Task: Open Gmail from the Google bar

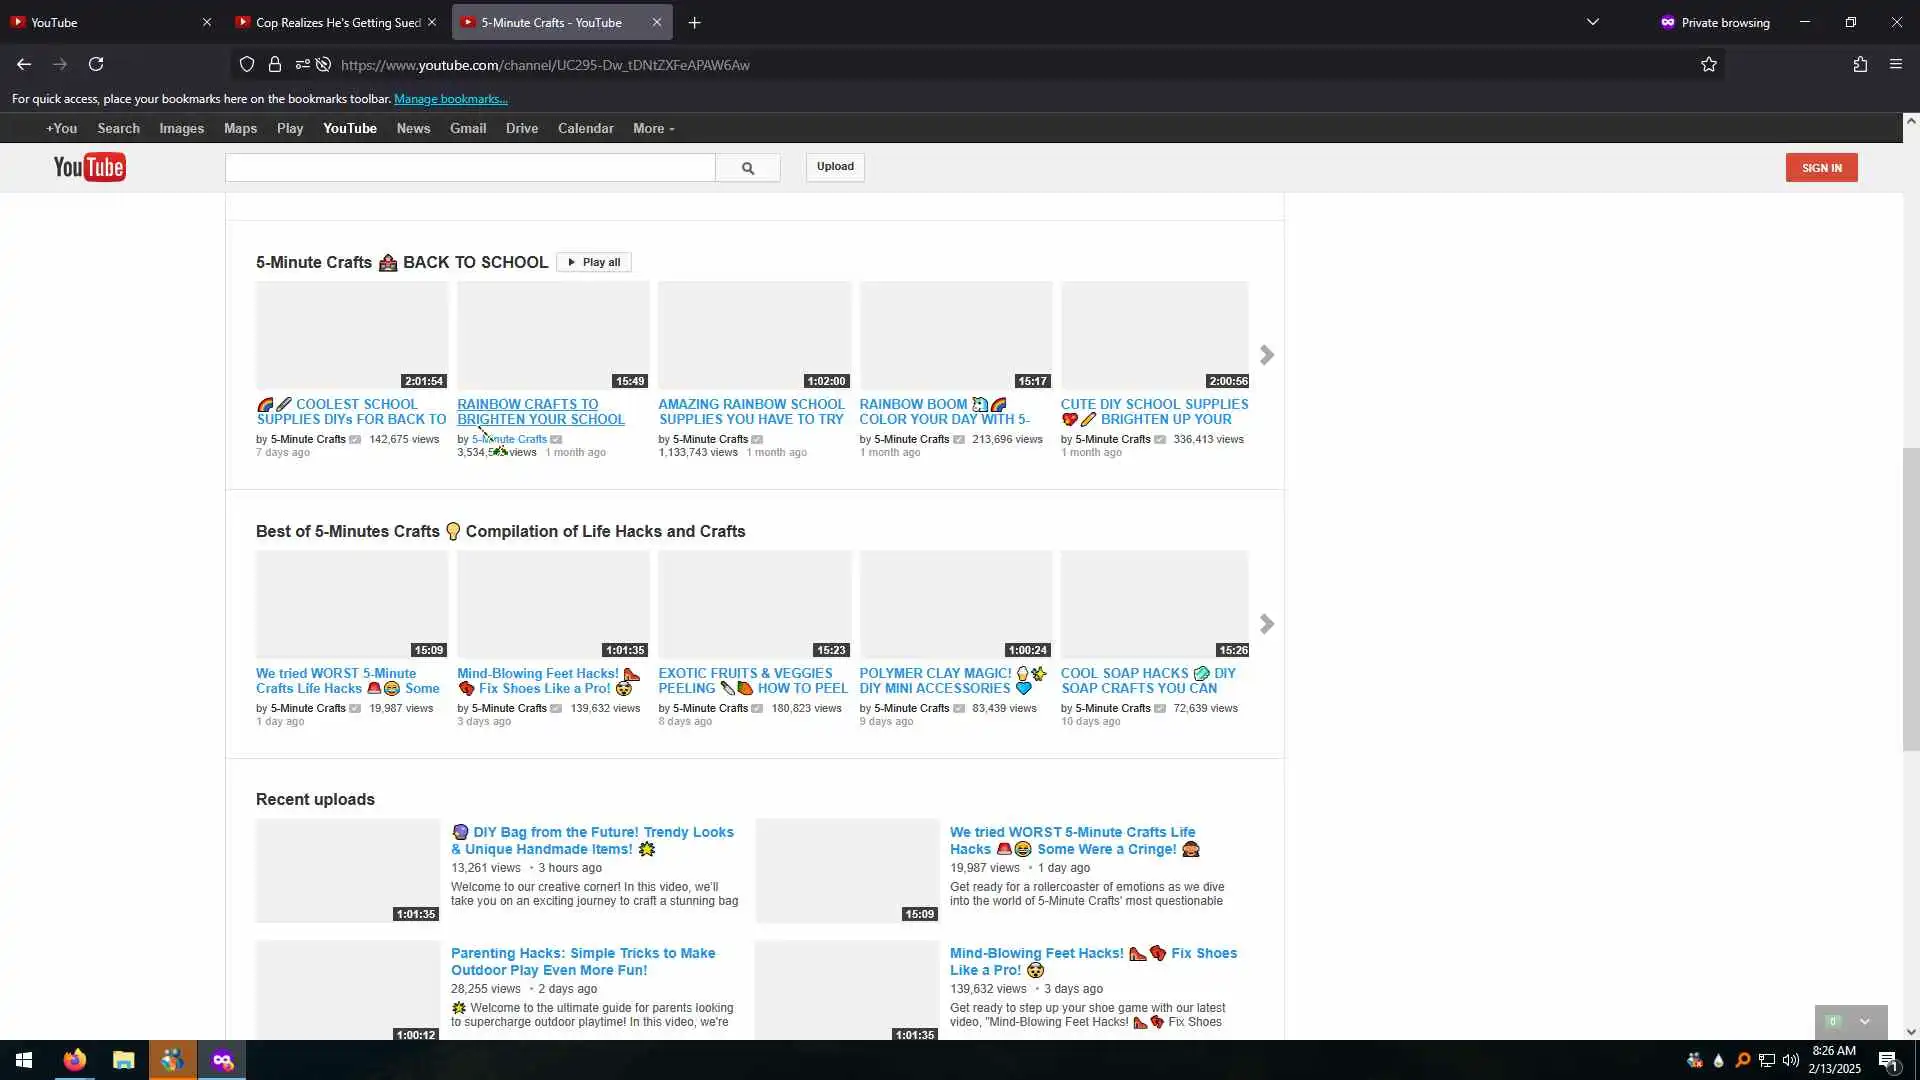Action: [467, 129]
